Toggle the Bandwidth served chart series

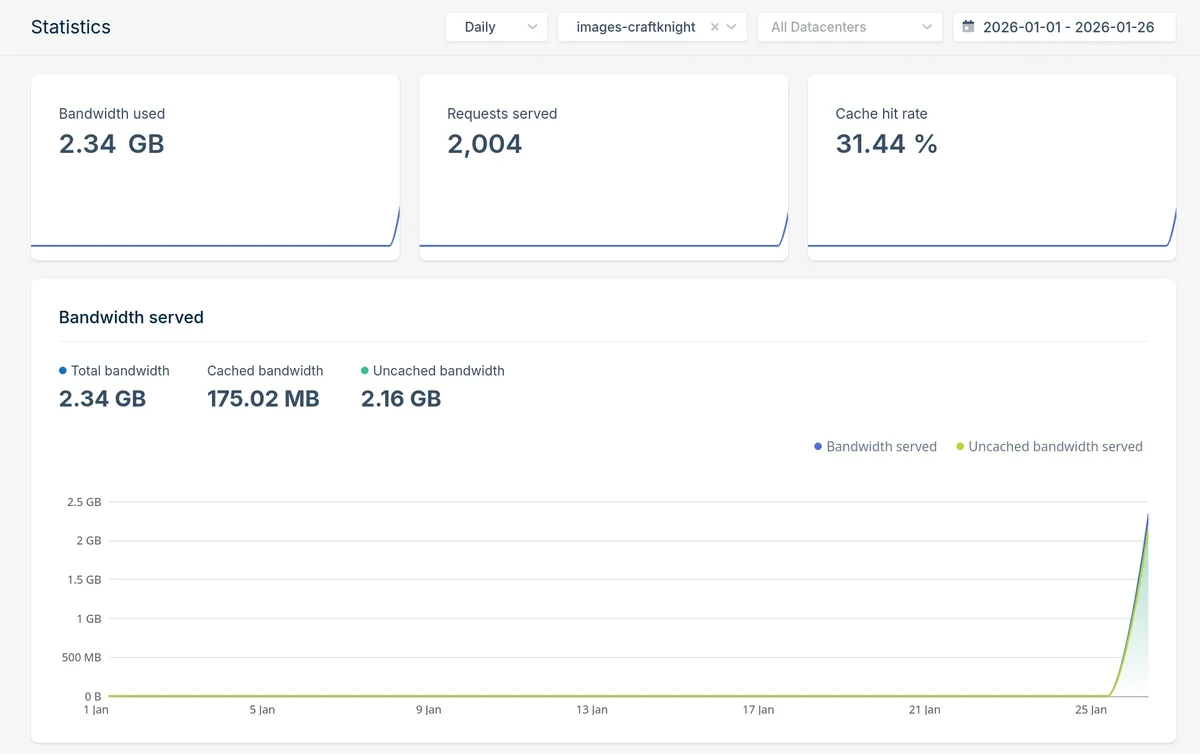(x=875, y=447)
